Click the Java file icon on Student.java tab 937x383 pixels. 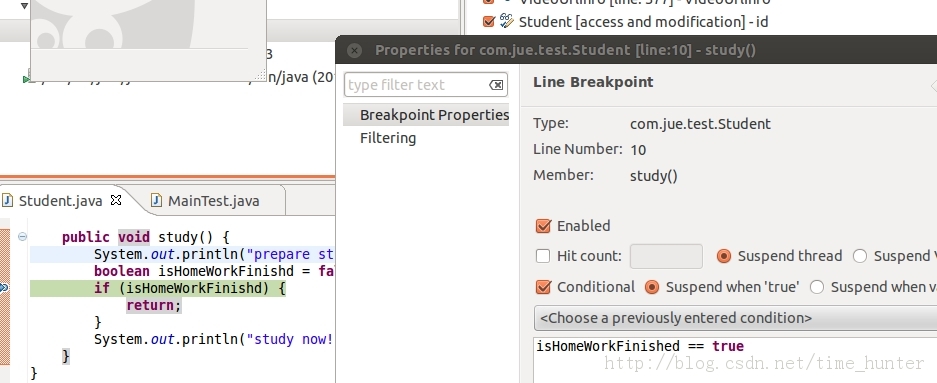(x=7, y=200)
